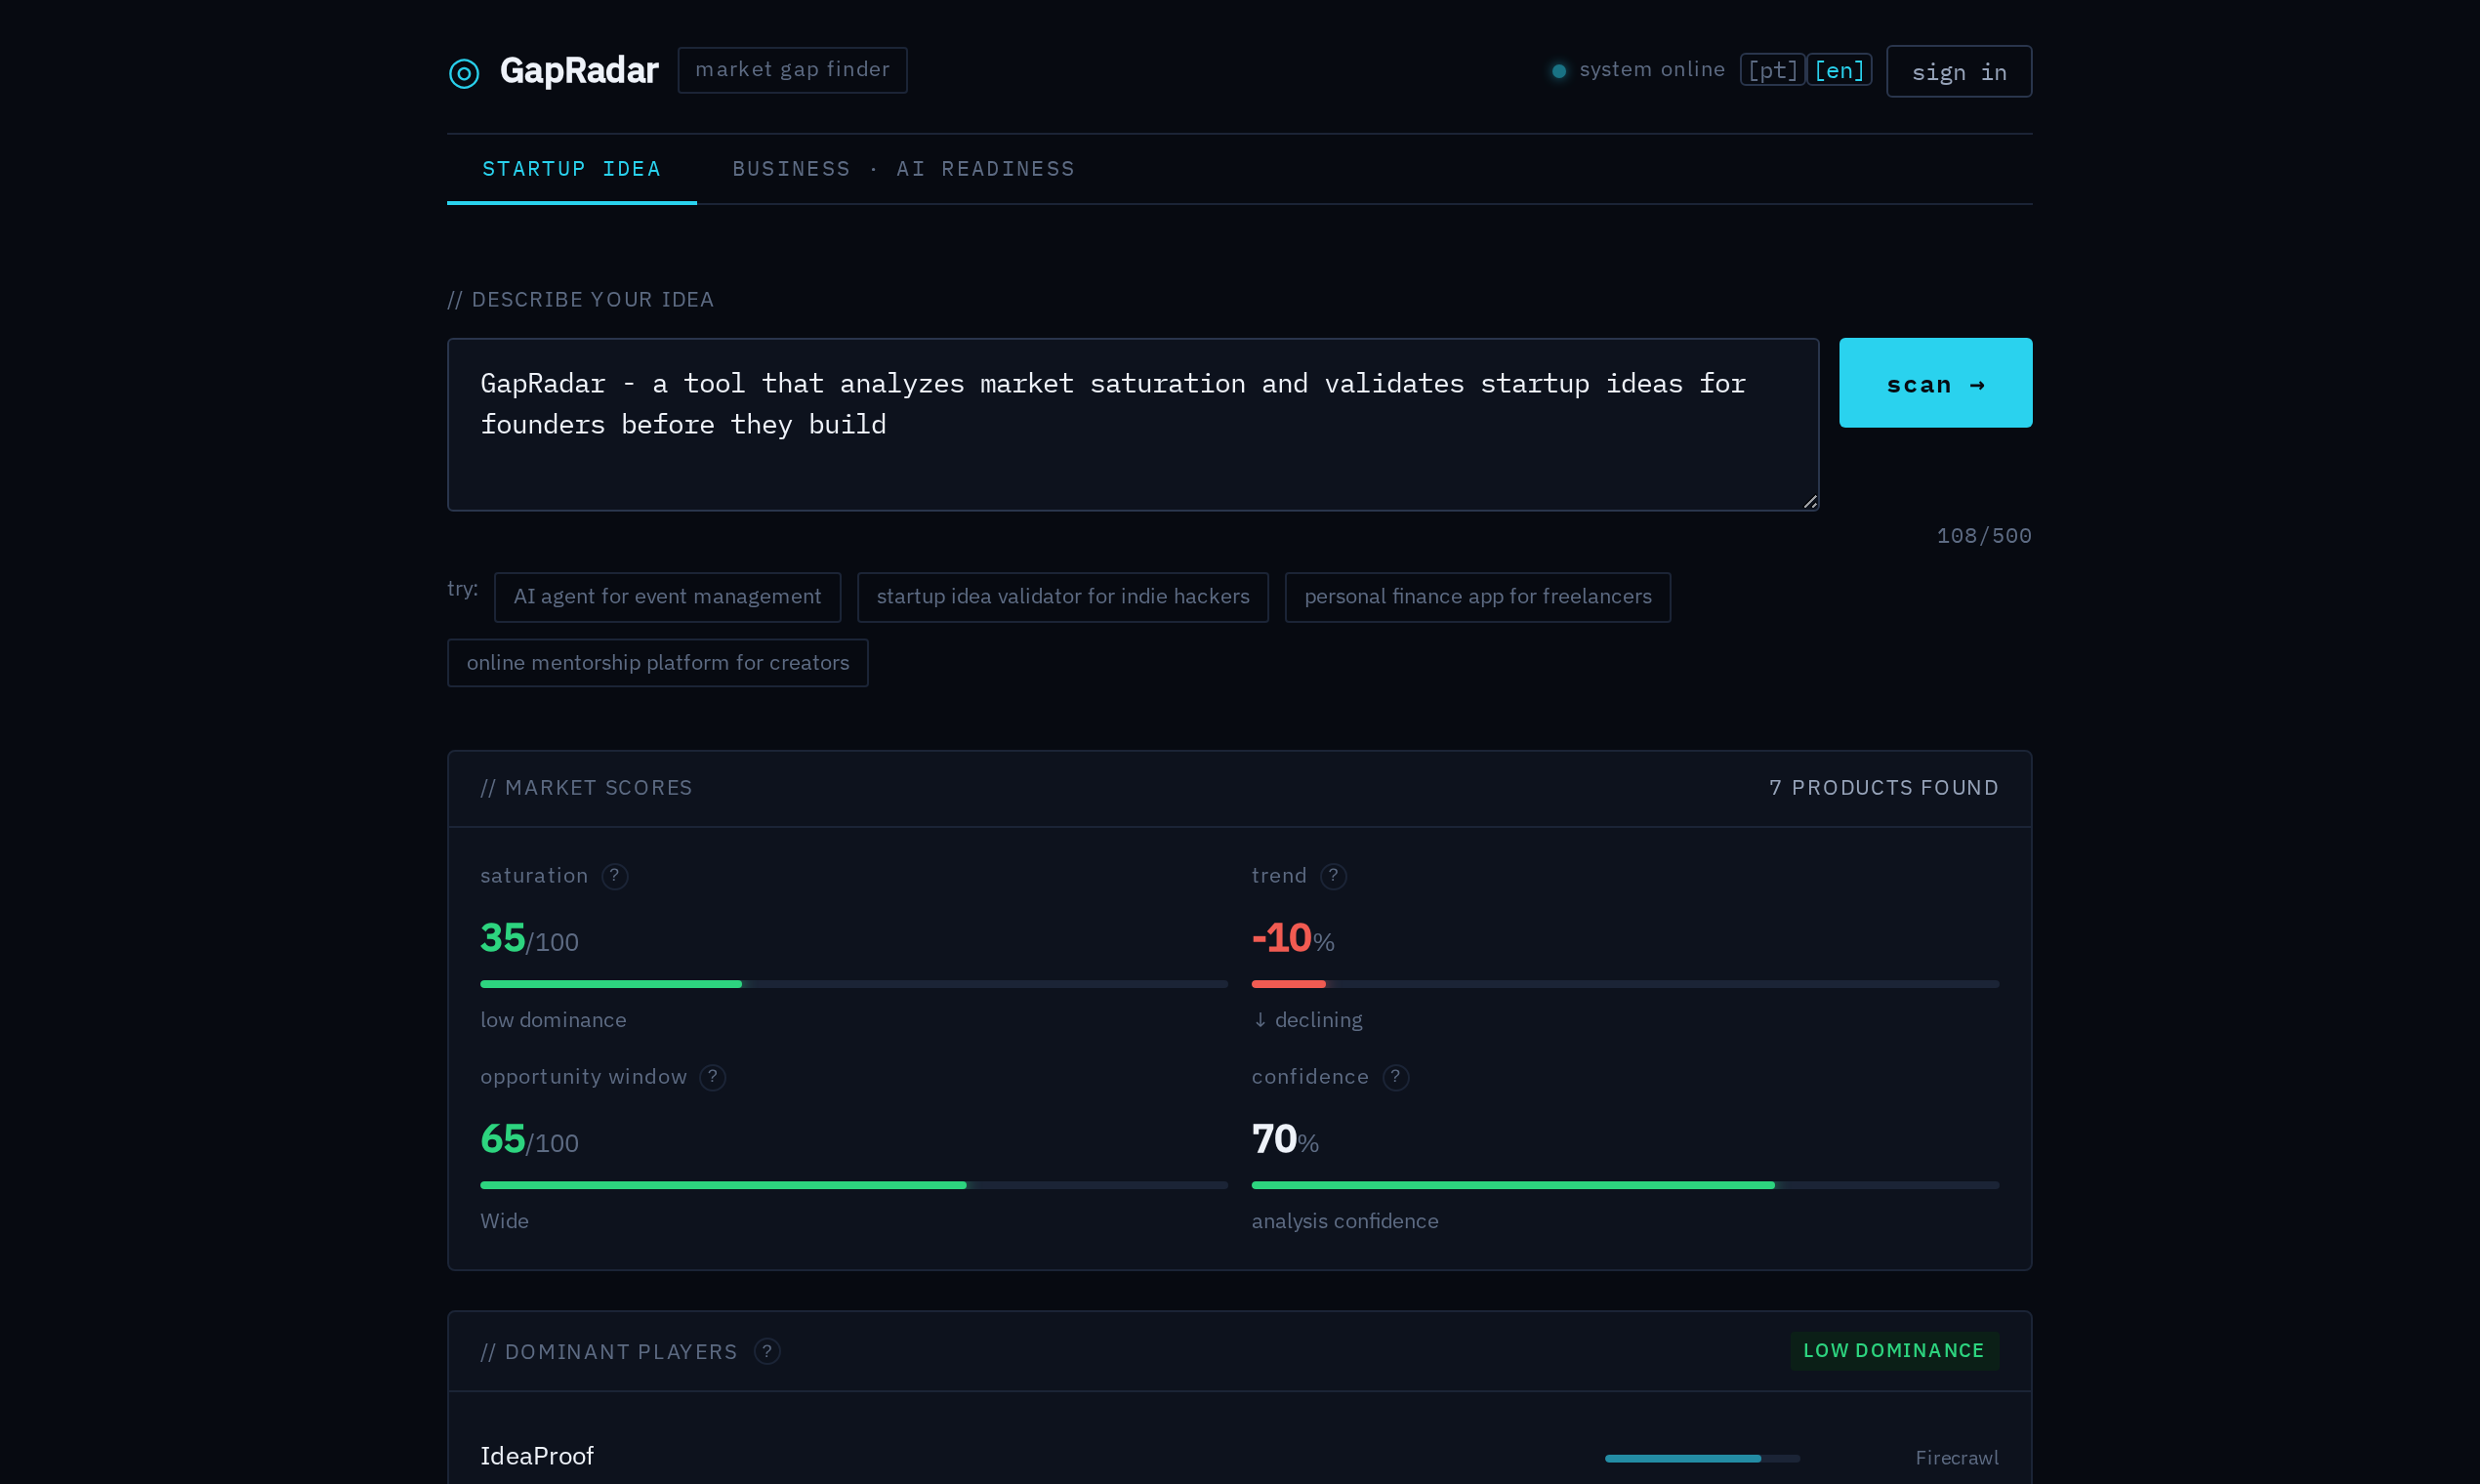
Task: Click the 'market gap finder' tag
Action: click(x=793, y=70)
